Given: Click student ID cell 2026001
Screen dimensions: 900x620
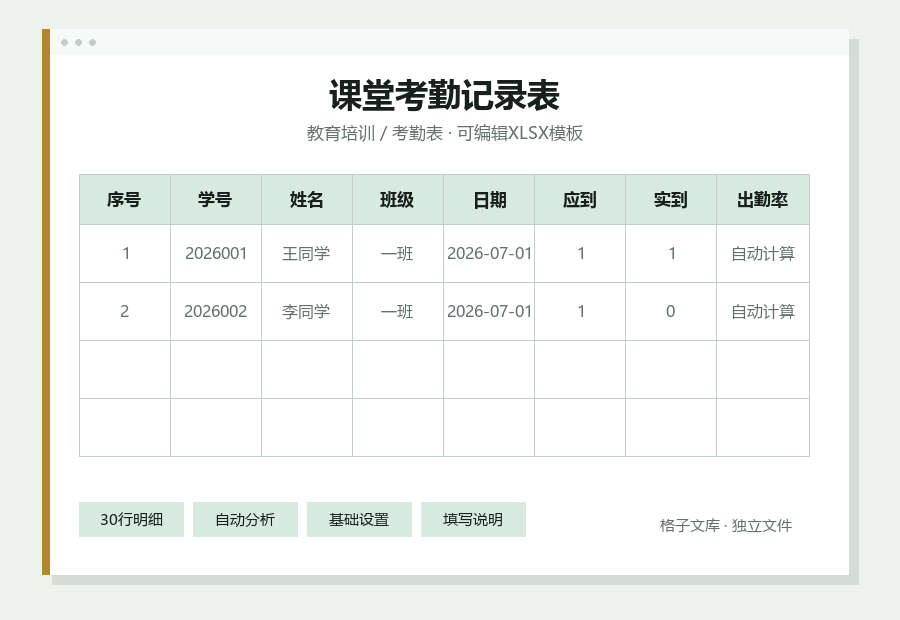Looking at the screenshot, I should pyautogui.click(x=216, y=254).
